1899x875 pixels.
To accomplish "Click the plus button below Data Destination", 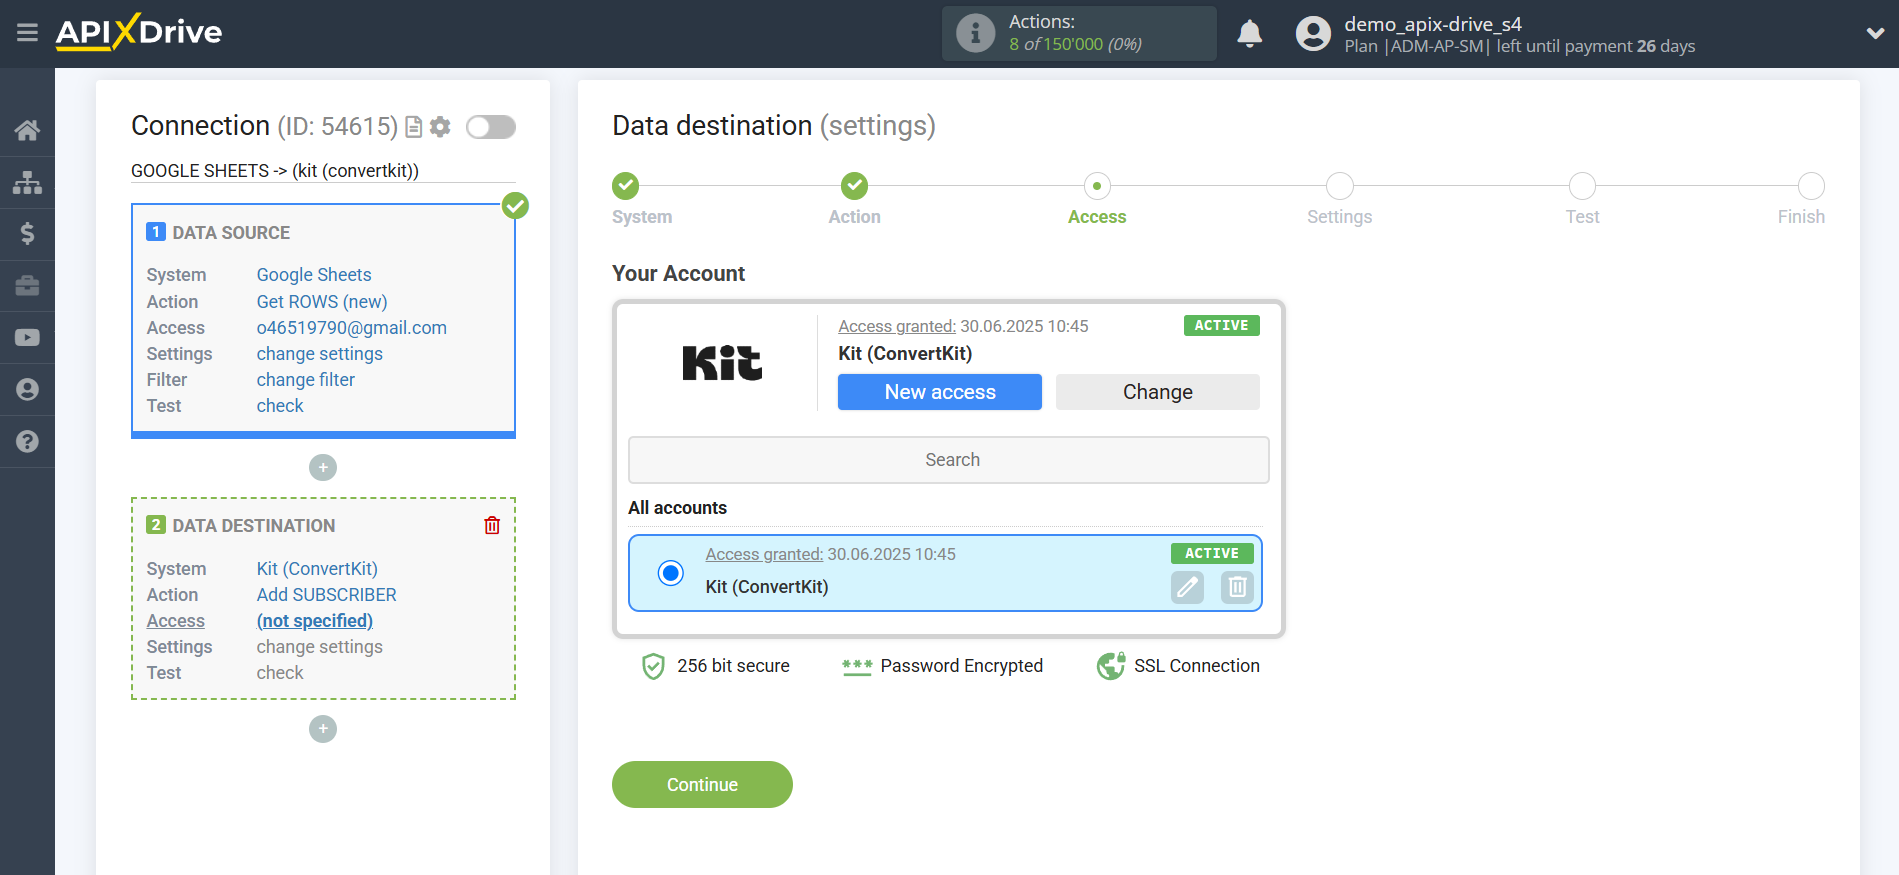I will pyautogui.click(x=323, y=729).
